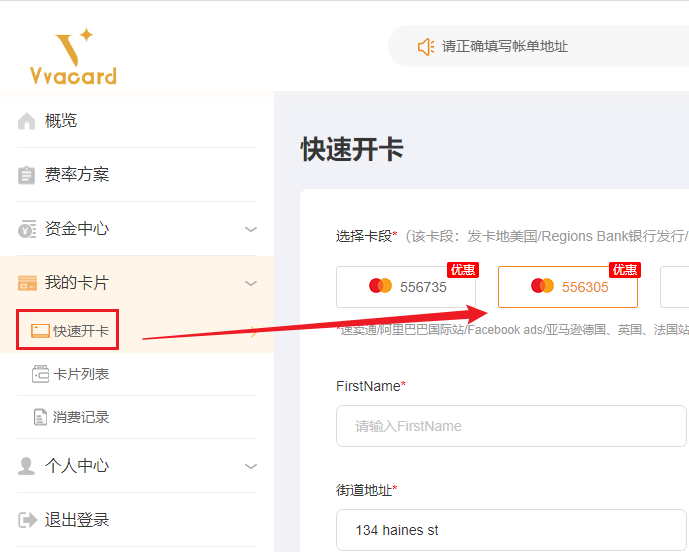Click the card icon beside 我的卡片
Screen dimensions: 689x552
27,283
